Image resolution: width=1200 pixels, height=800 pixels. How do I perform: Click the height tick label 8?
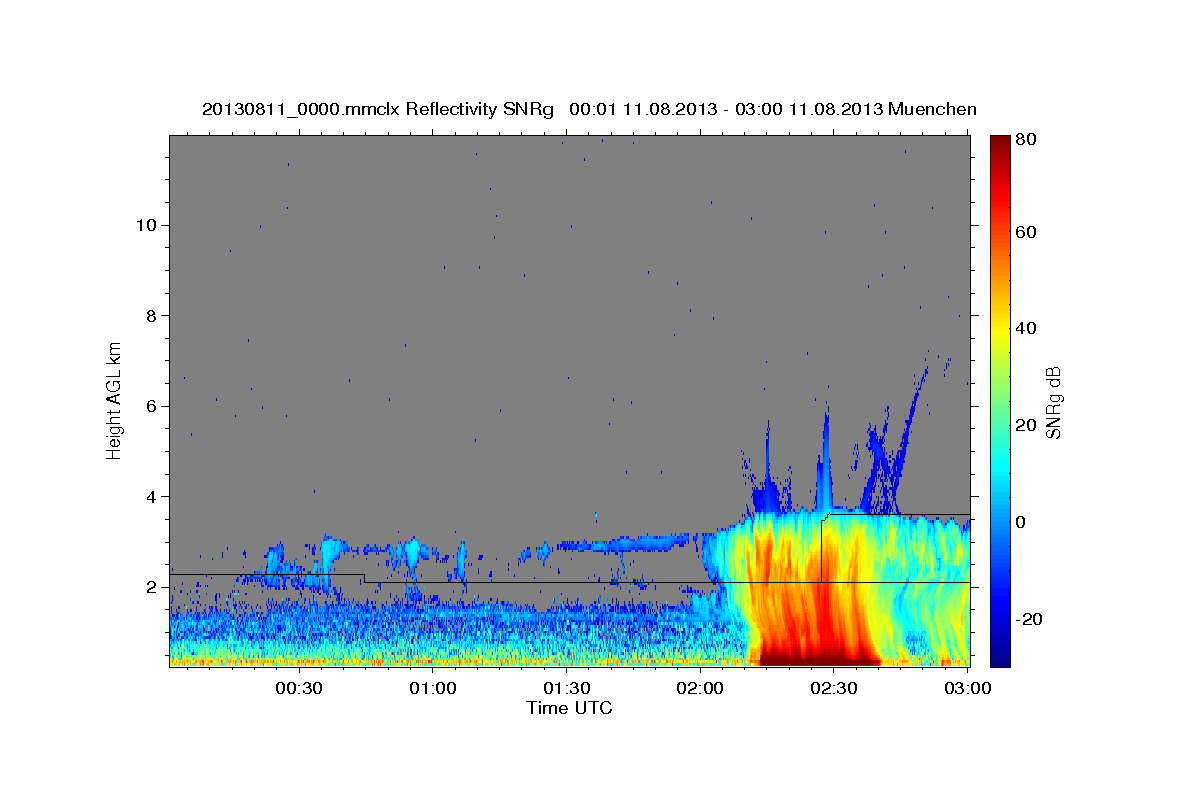151,316
